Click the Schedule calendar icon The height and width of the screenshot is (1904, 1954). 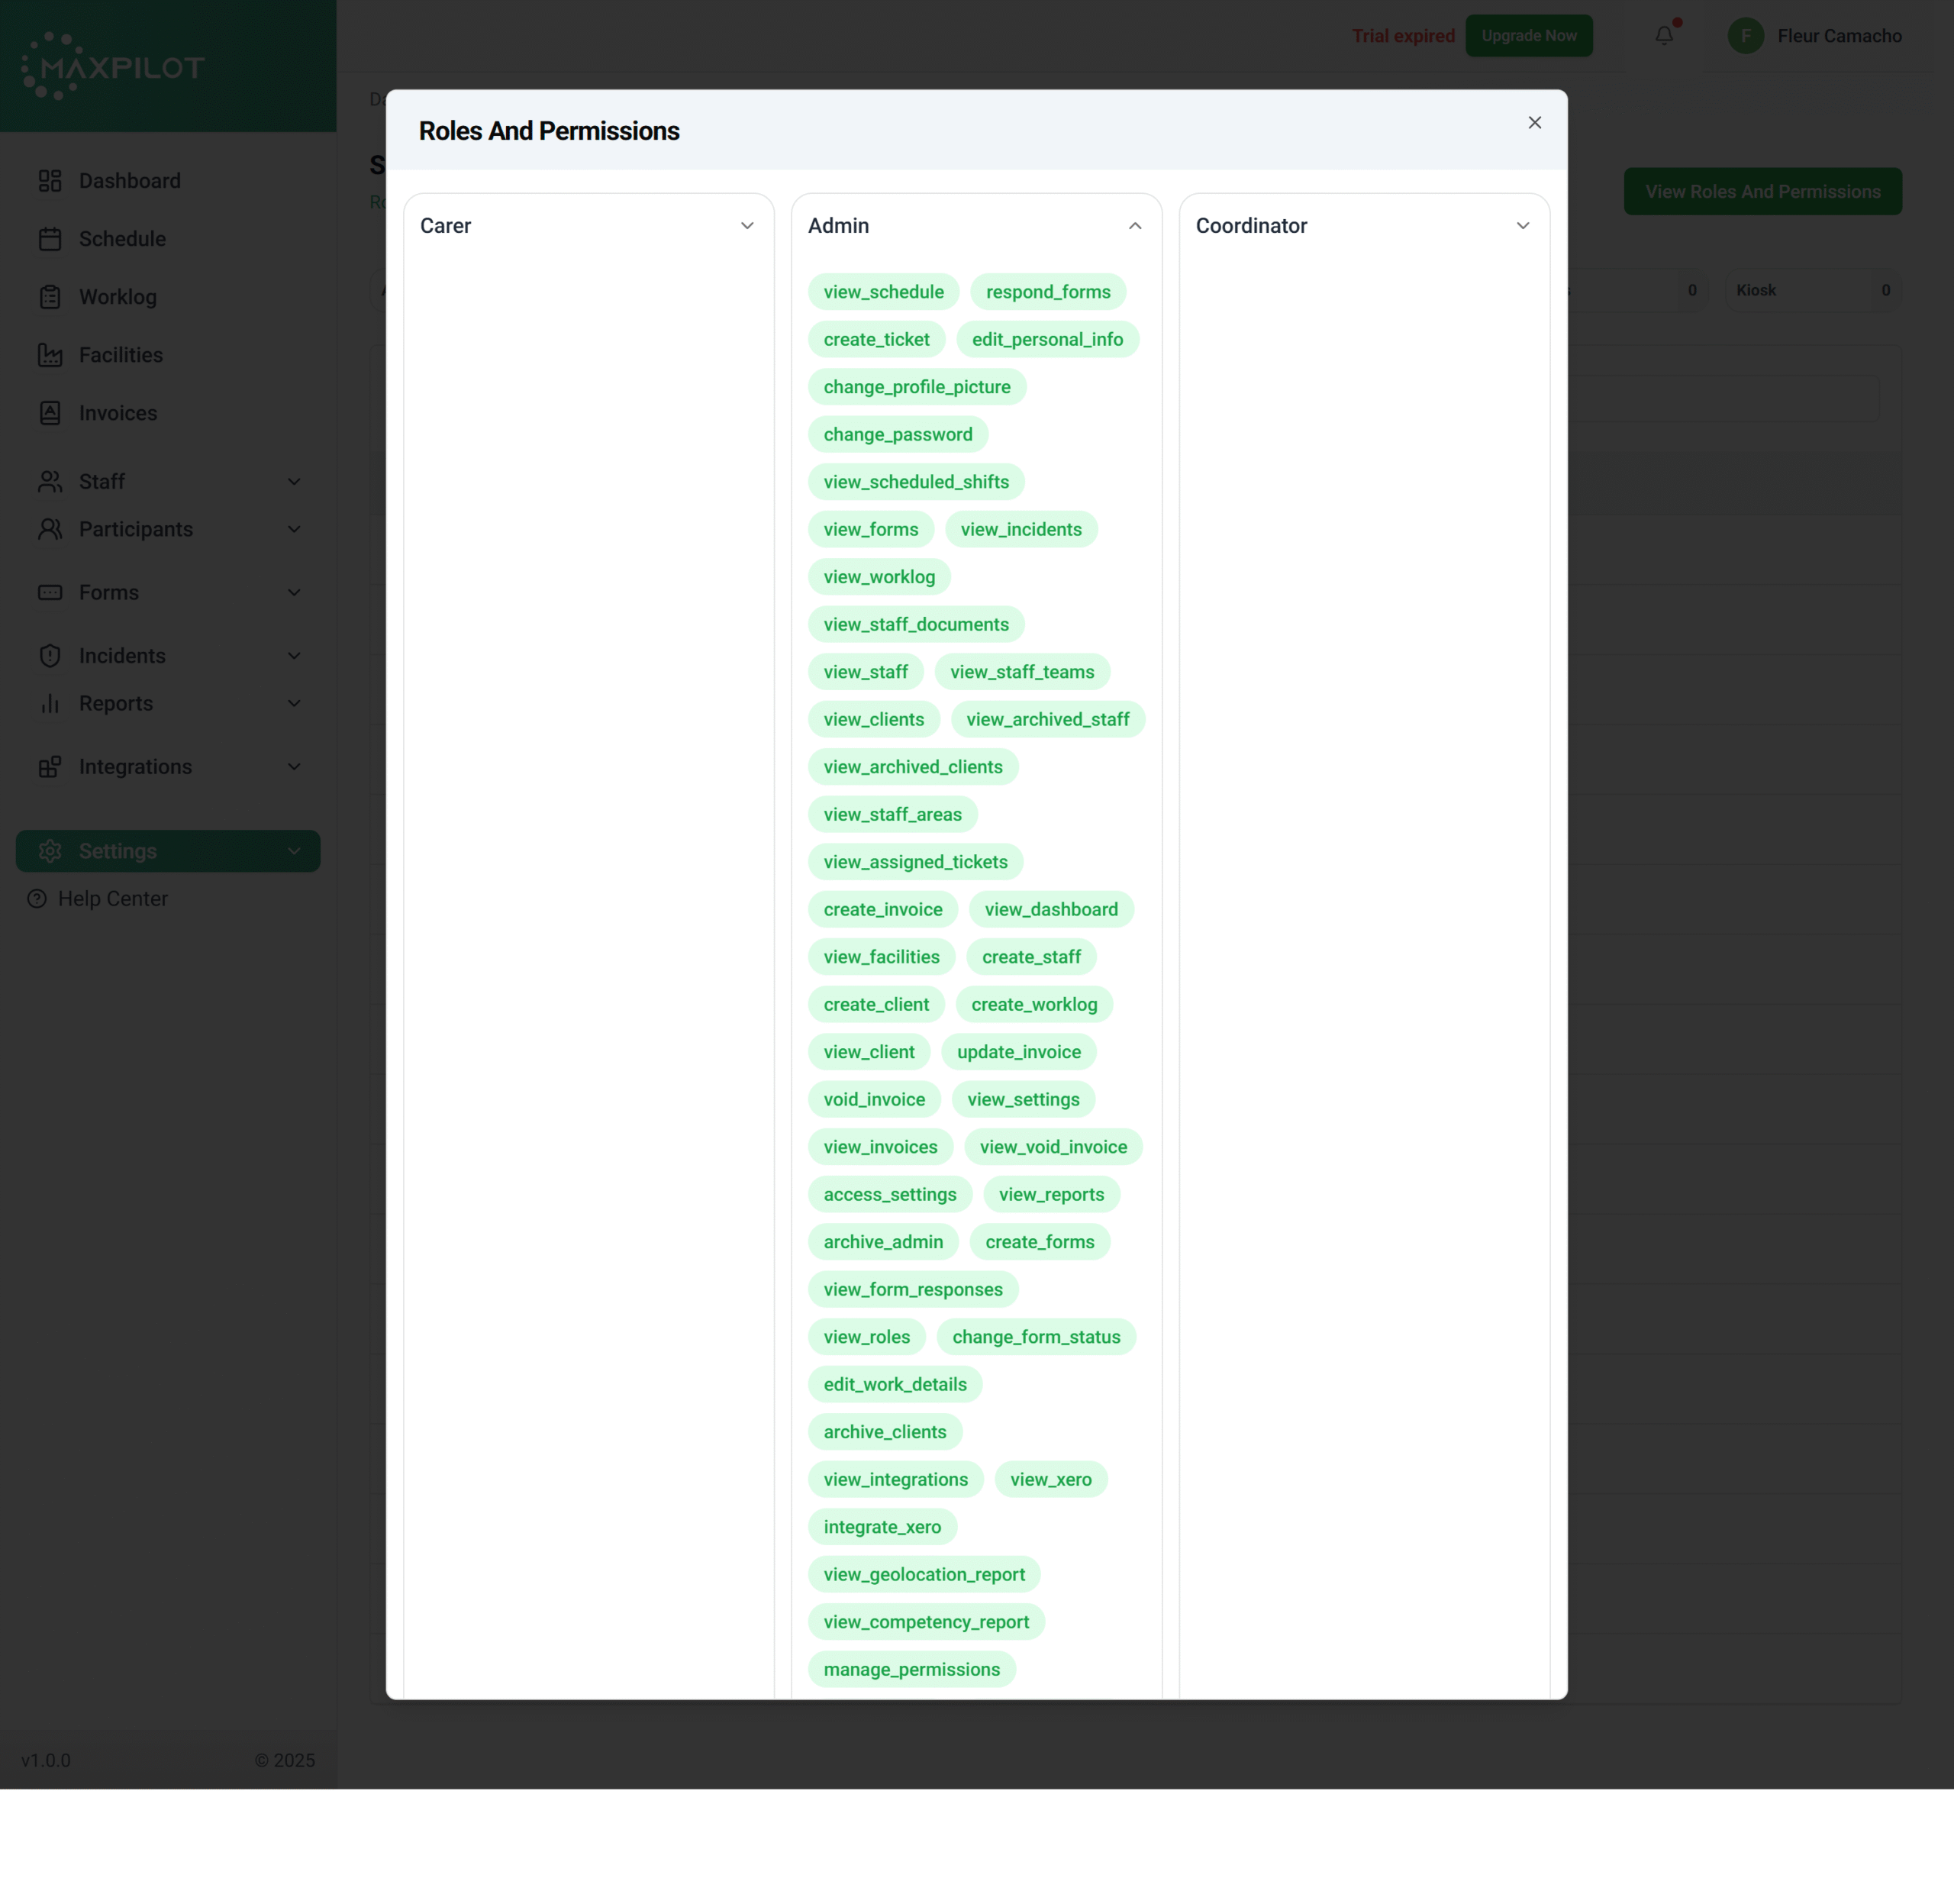coord(50,239)
